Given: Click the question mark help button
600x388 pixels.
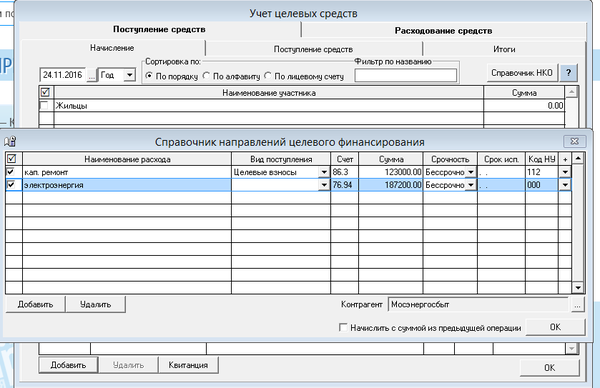Looking at the screenshot, I should pyautogui.click(x=569, y=73).
